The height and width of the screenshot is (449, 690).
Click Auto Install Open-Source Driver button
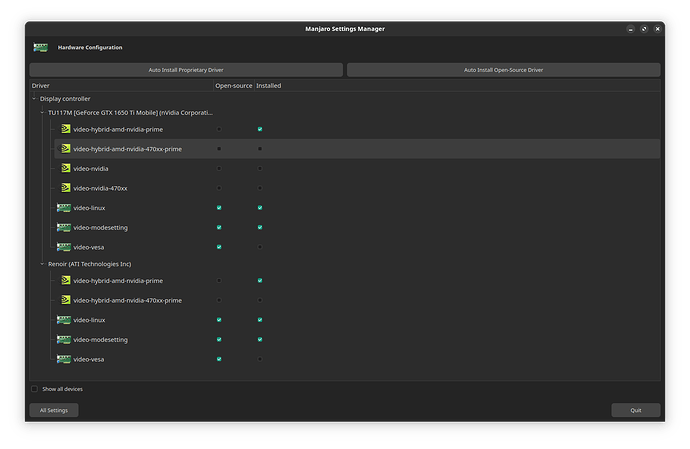503,70
